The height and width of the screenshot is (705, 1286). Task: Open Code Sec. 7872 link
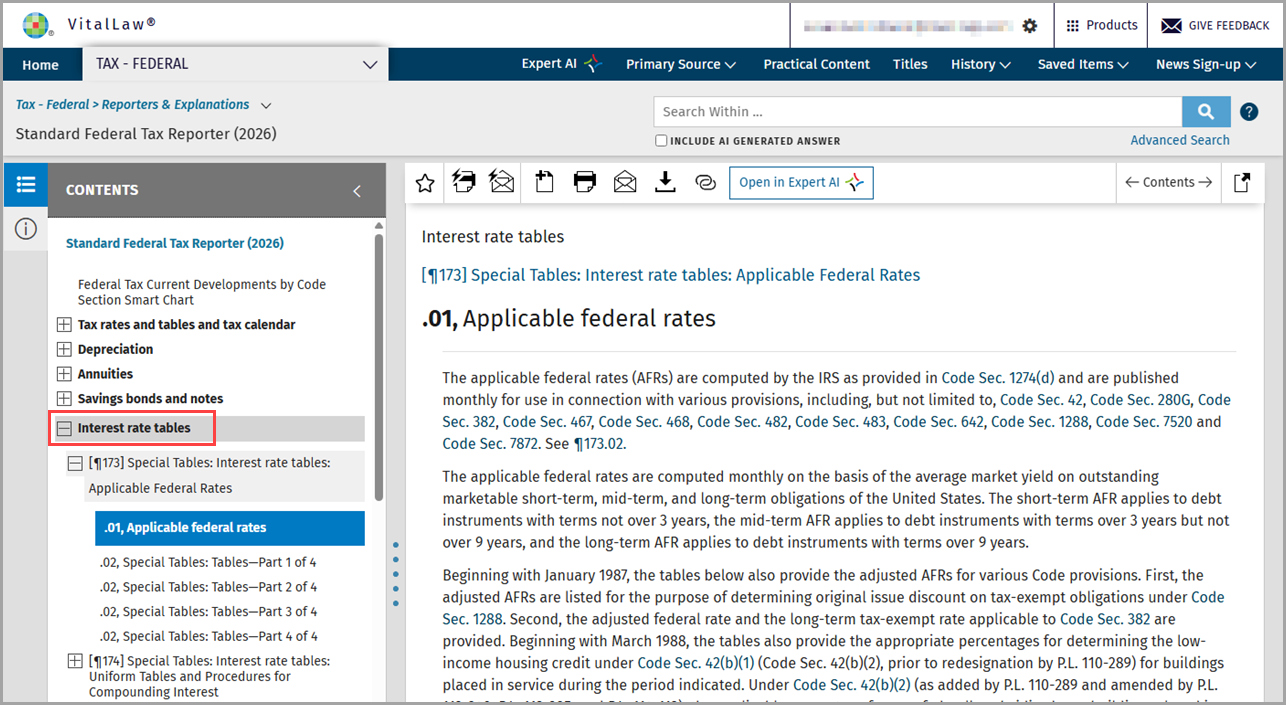click(x=490, y=444)
